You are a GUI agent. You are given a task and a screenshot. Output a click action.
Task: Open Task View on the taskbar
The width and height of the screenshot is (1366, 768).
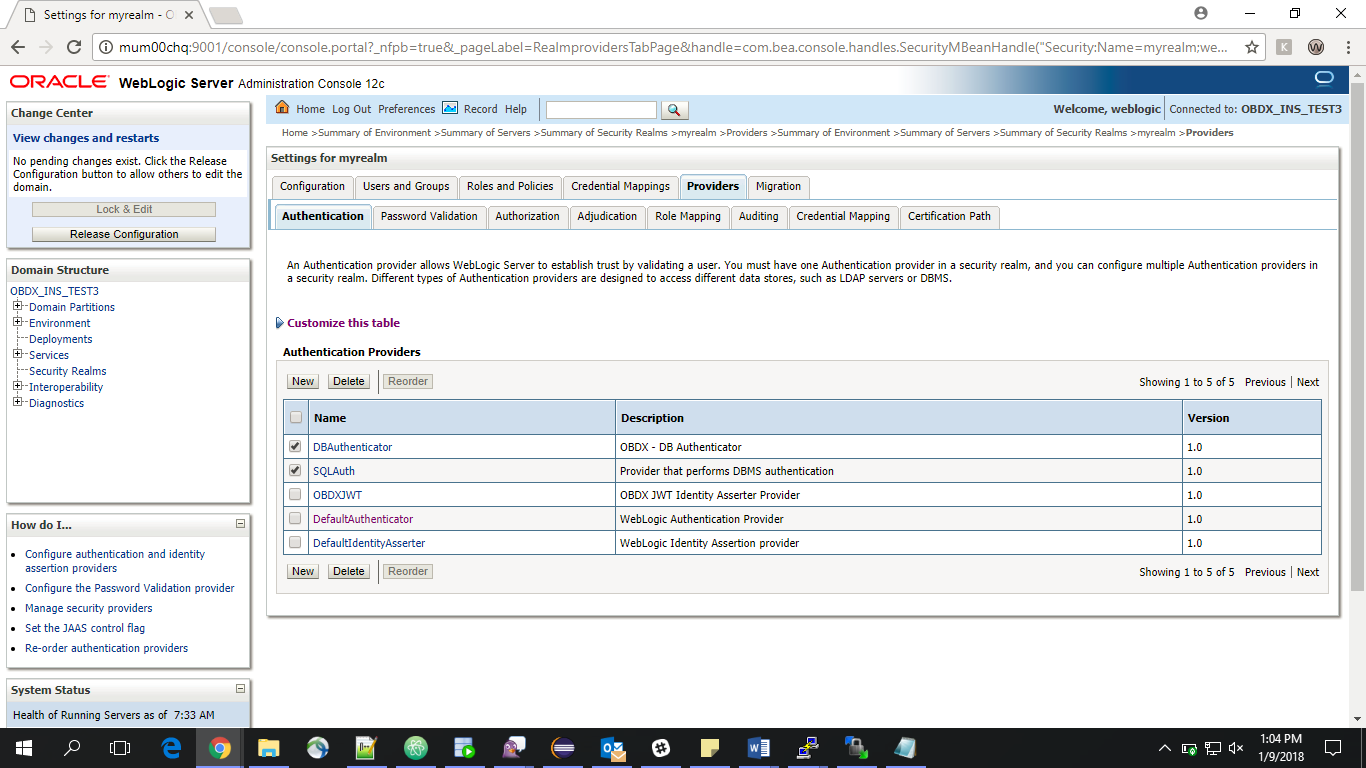(x=120, y=747)
